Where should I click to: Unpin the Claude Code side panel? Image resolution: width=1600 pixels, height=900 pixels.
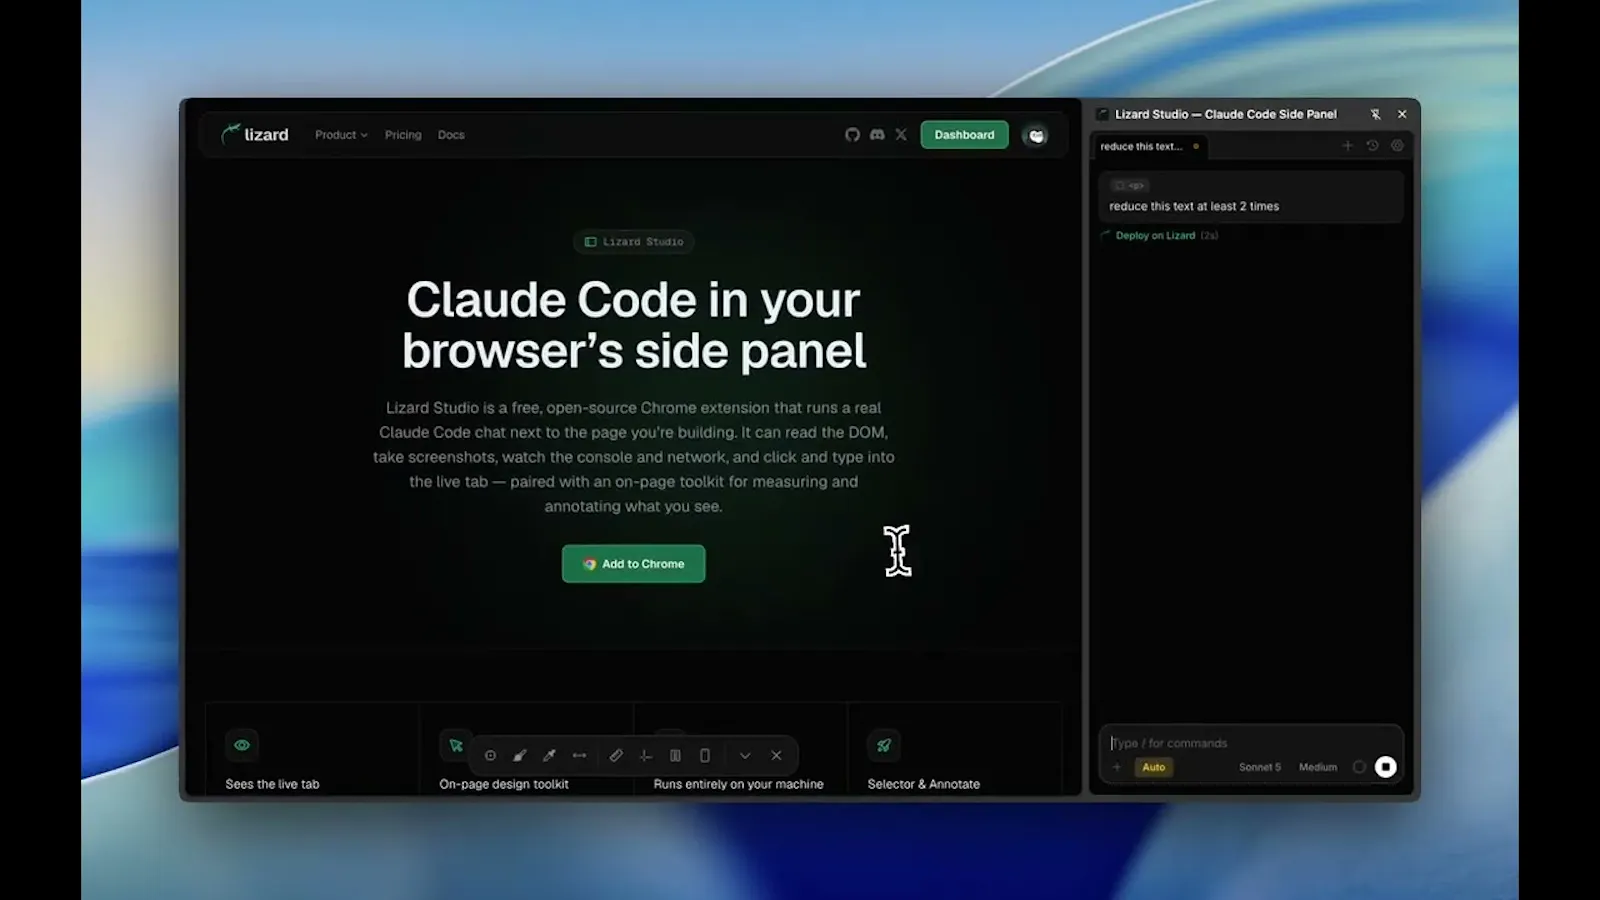1375,114
